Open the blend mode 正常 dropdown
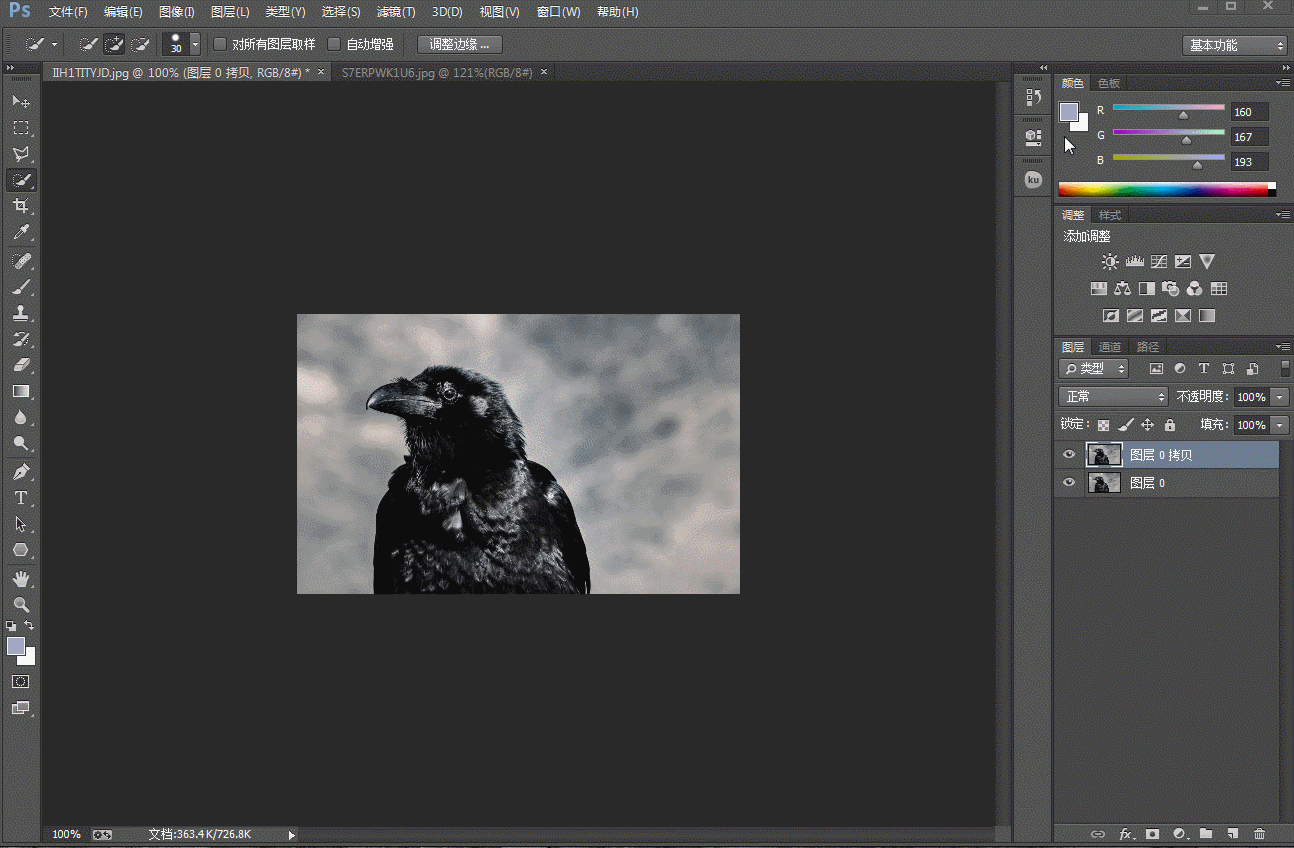 coord(1113,397)
